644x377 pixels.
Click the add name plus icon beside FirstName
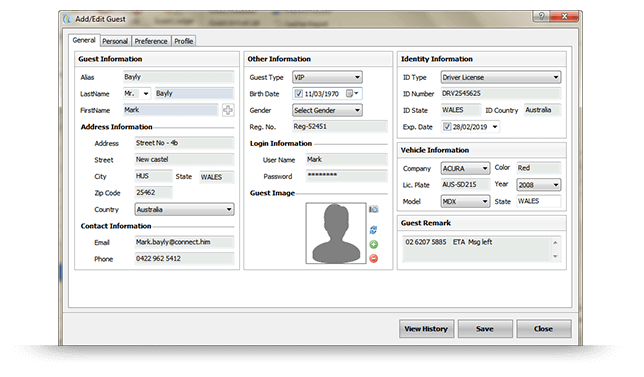[228, 110]
